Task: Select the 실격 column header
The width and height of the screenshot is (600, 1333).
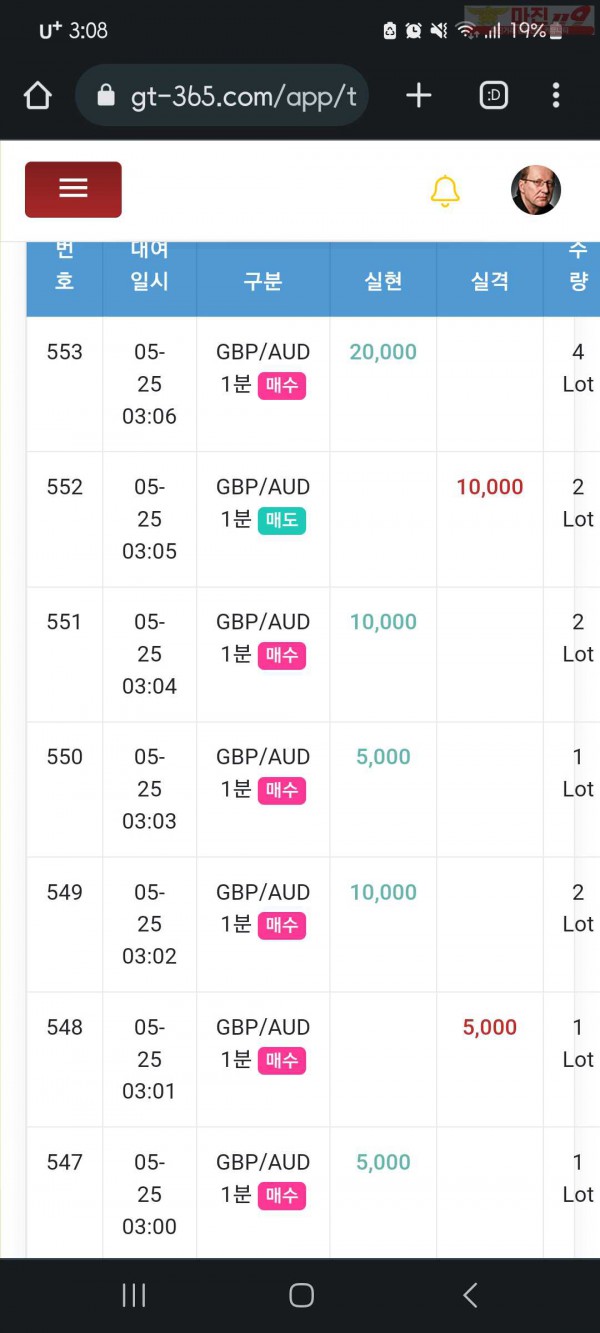Action: pyautogui.click(x=490, y=281)
